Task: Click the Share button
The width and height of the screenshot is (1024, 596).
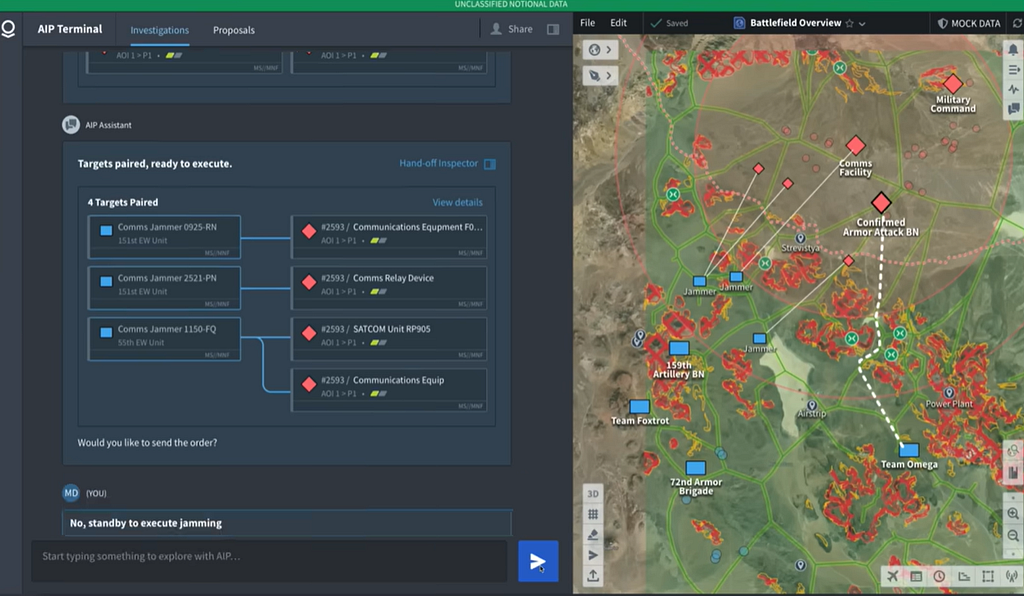Action: [511, 29]
